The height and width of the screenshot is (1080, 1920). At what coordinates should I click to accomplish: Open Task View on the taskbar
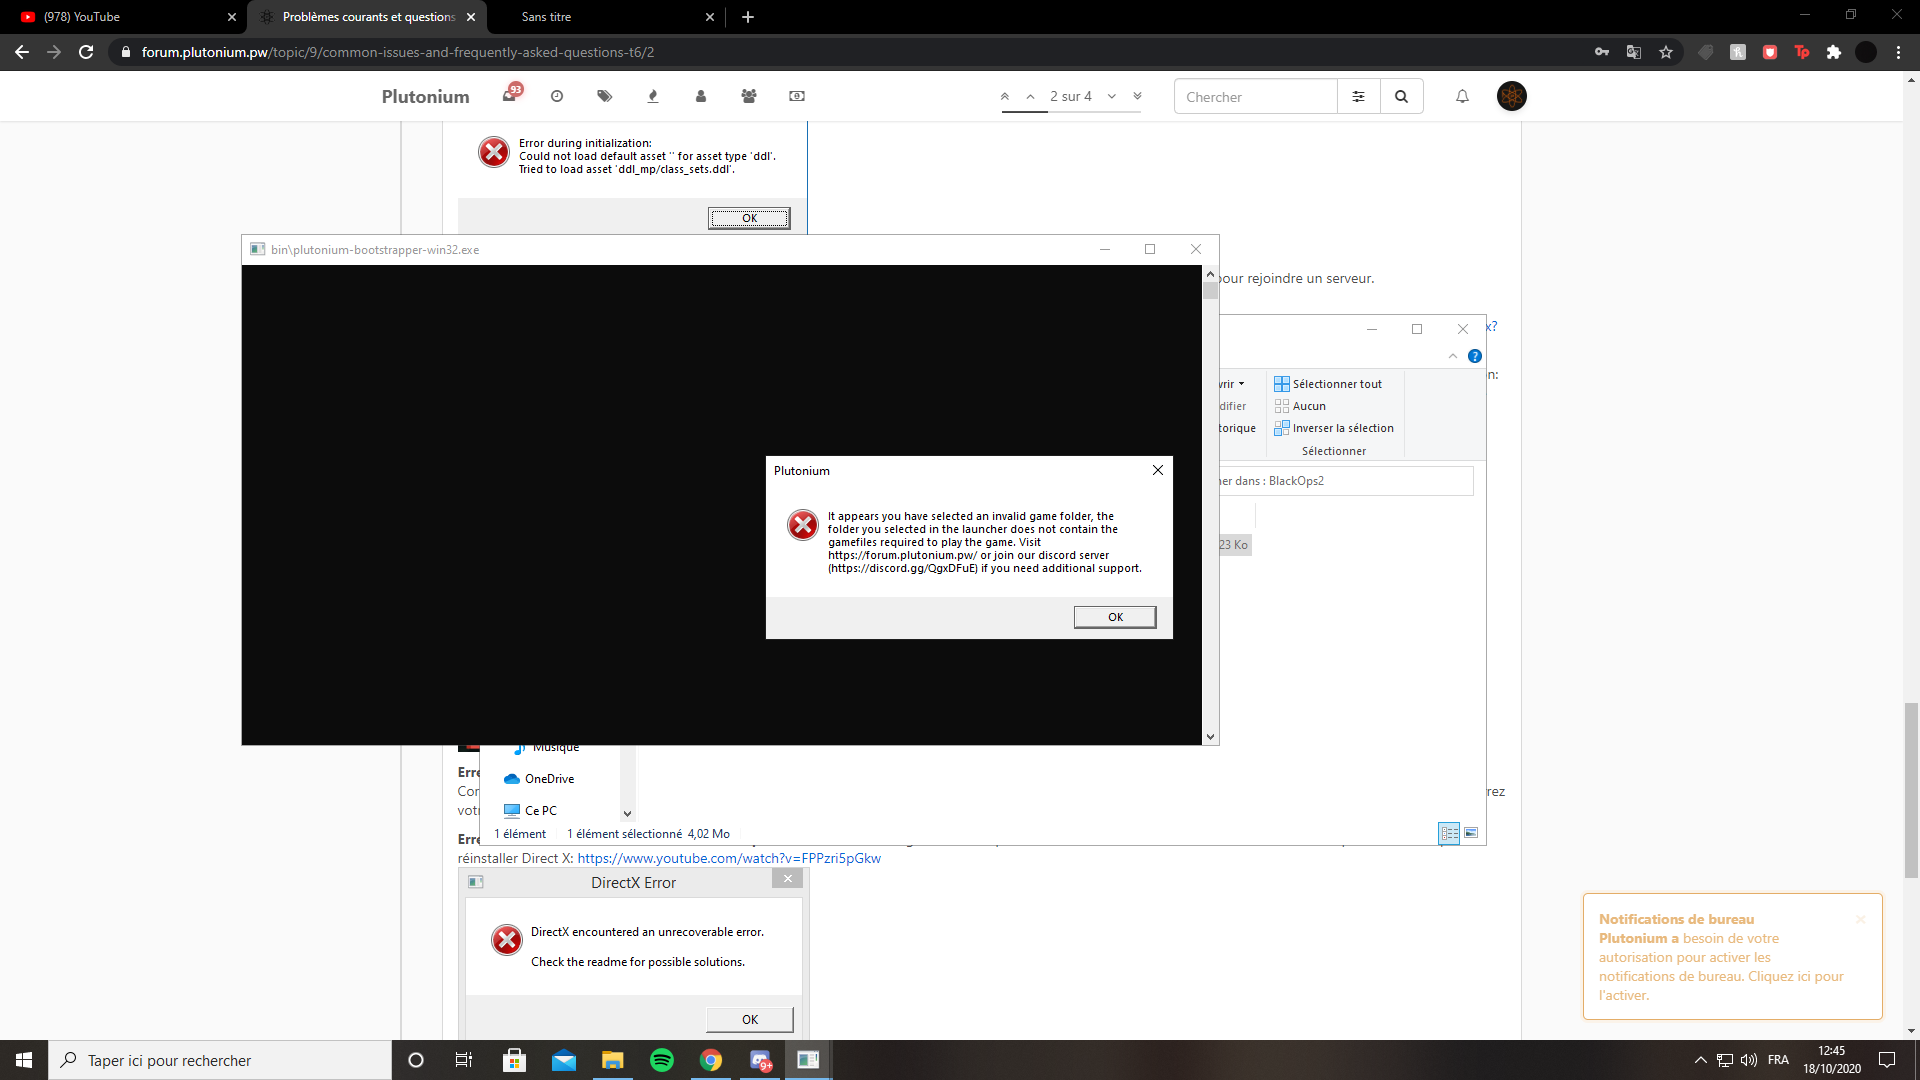[464, 1060]
